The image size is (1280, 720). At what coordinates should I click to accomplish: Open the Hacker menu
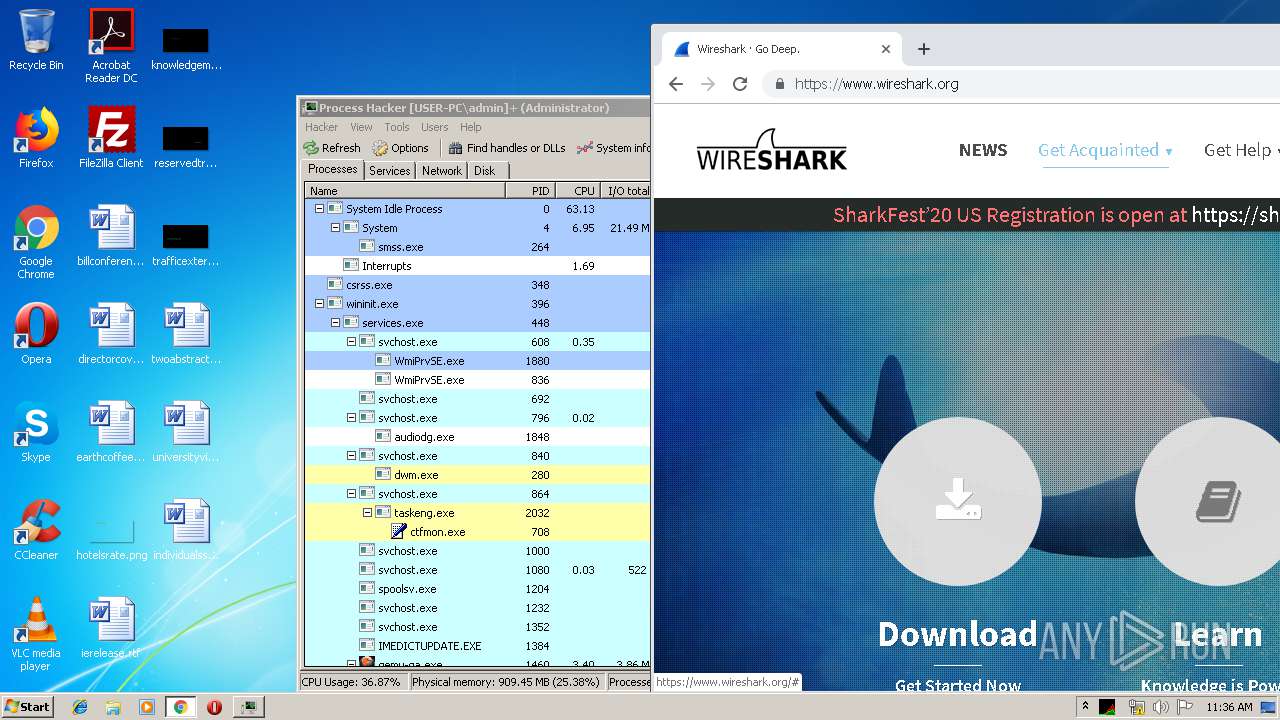322,127
